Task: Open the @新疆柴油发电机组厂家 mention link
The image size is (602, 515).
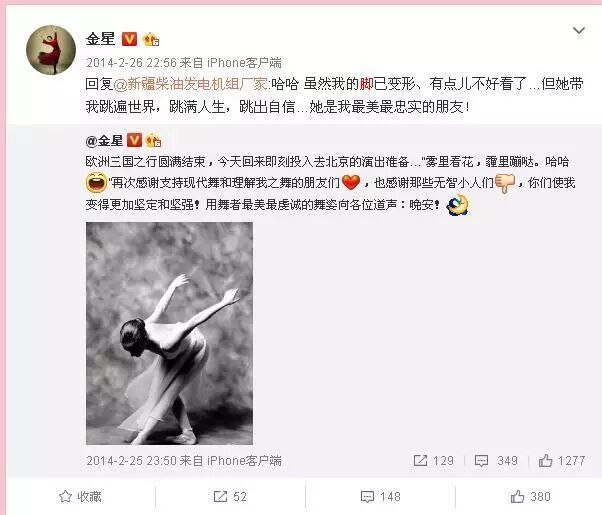Action: click(x=190, y=84)
